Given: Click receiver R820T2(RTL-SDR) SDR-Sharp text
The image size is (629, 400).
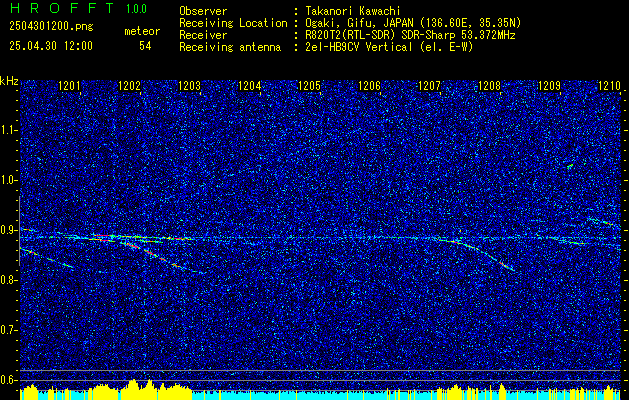Looking at the screenshot, I should [x=410, y=35].
